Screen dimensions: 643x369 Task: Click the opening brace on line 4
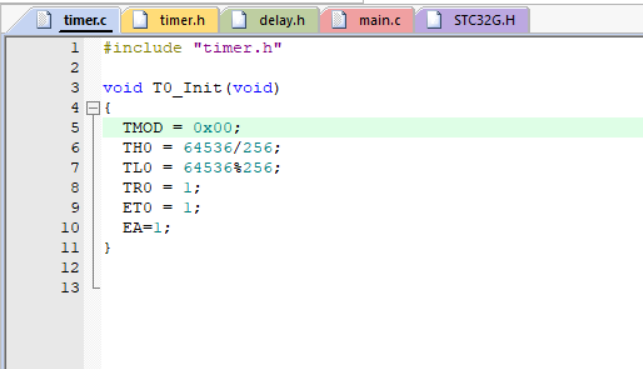pos(107,108)
